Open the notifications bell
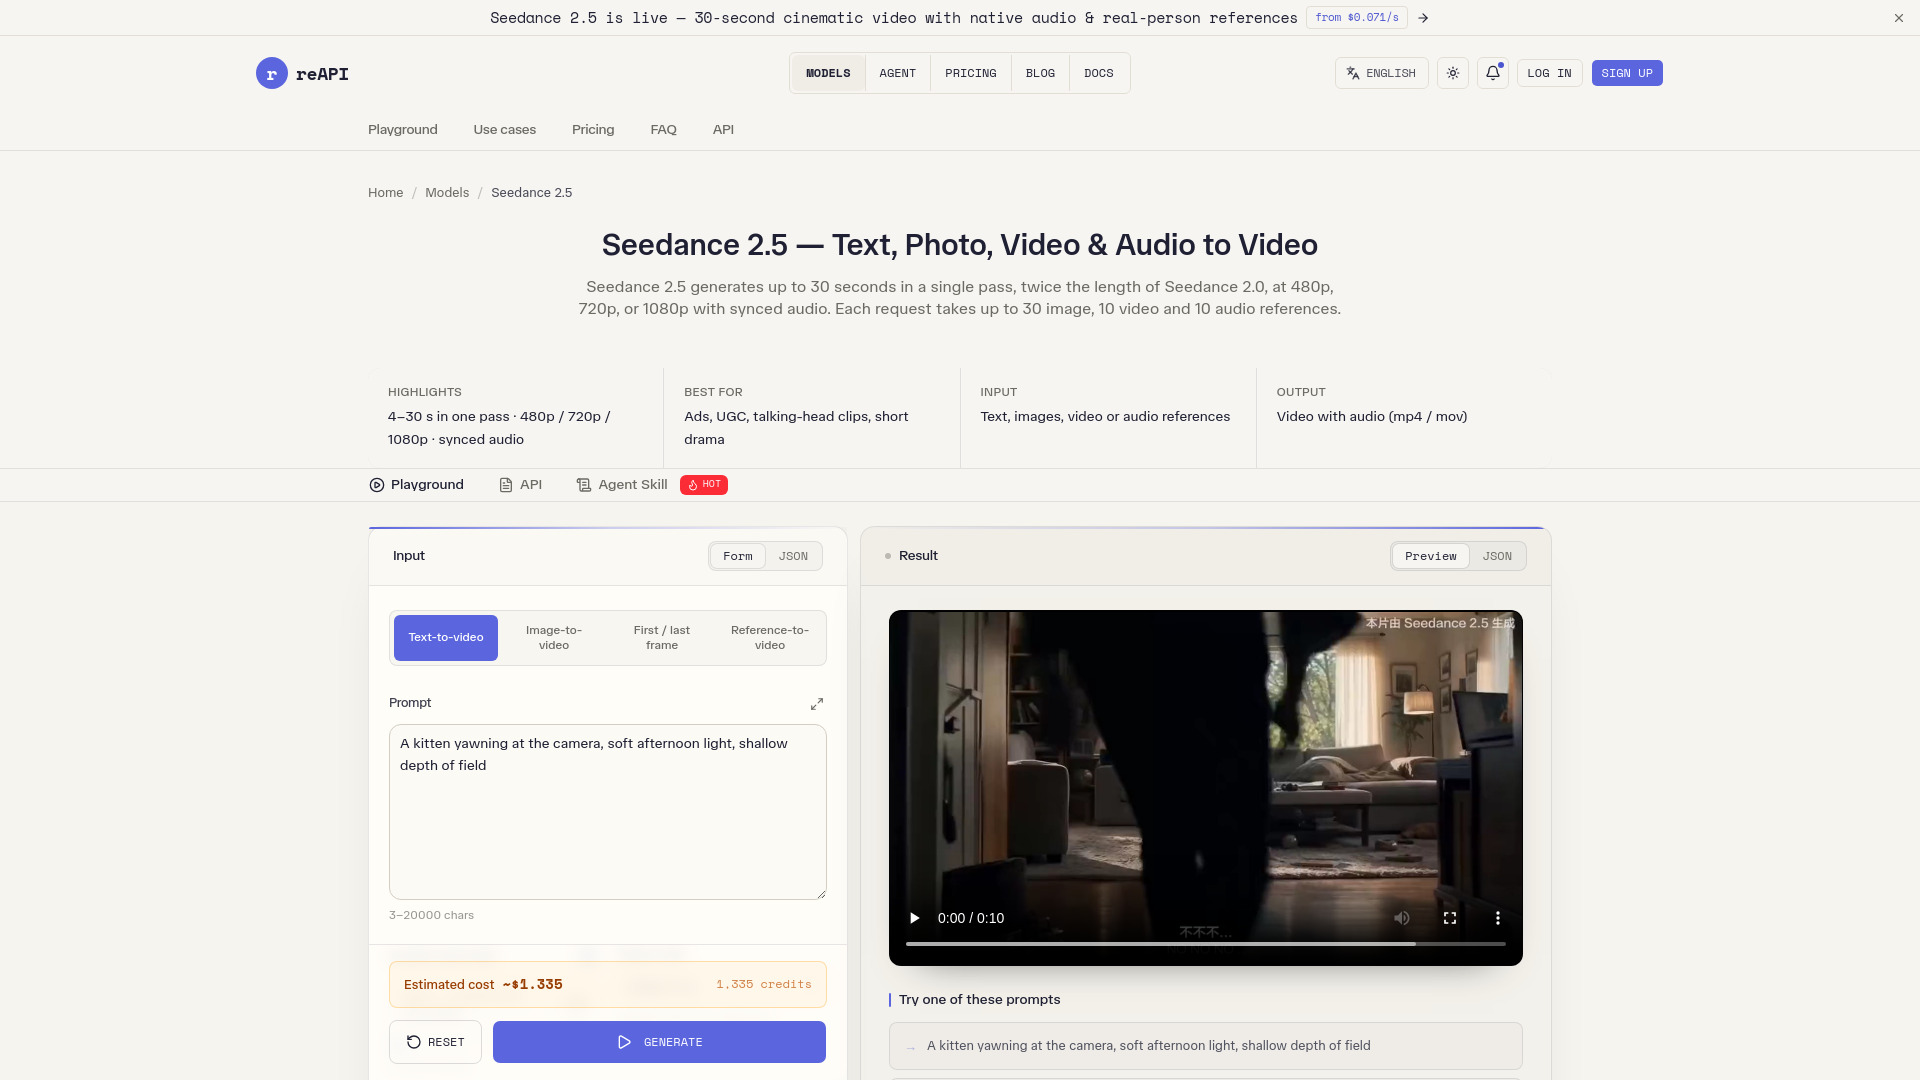The height and width of the screenshot is (1080, 1920). point(1493,73)
